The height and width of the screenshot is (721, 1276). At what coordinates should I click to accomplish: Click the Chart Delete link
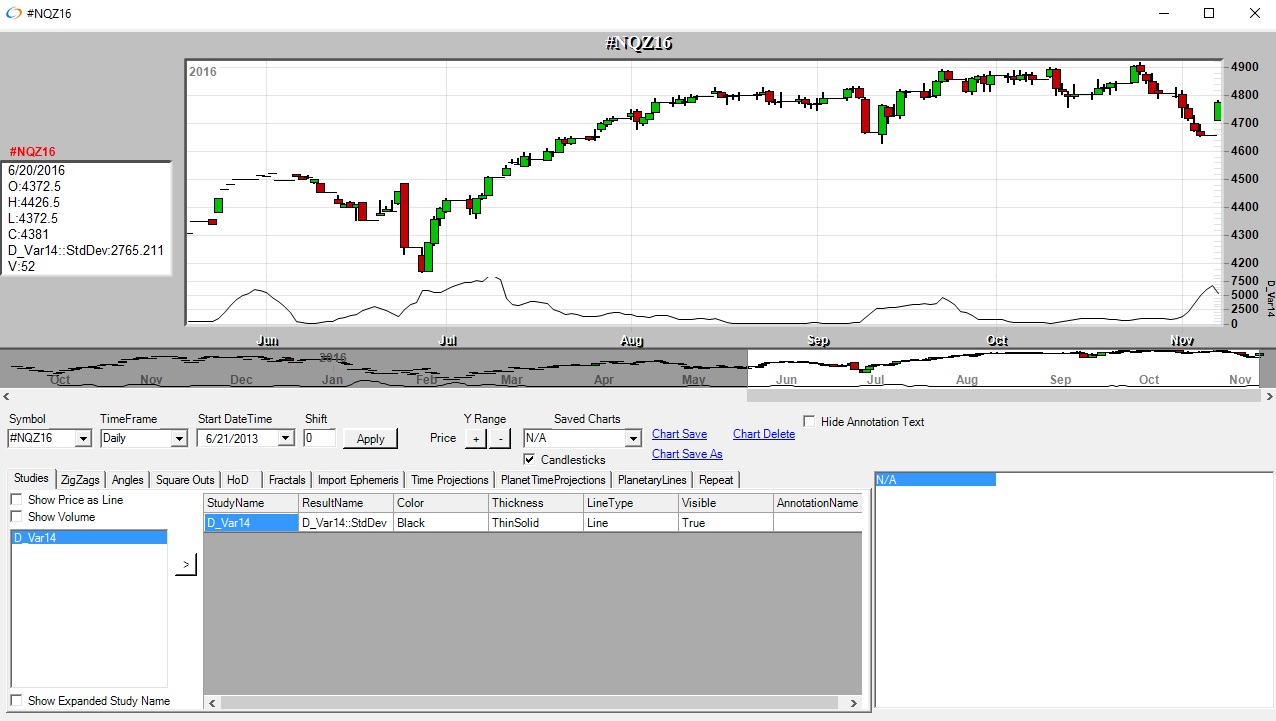click(x=763, y=434)
